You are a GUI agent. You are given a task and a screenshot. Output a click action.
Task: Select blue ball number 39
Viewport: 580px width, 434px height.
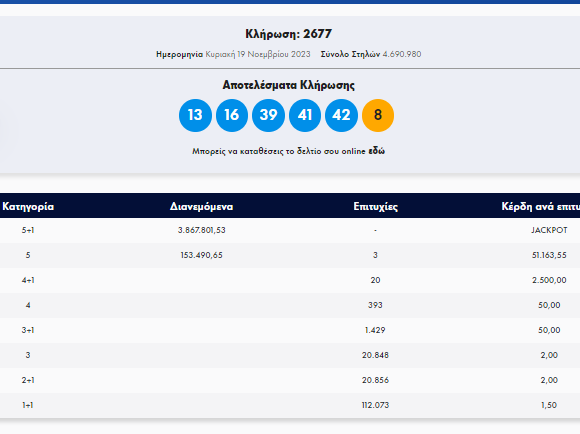(268, 115)
